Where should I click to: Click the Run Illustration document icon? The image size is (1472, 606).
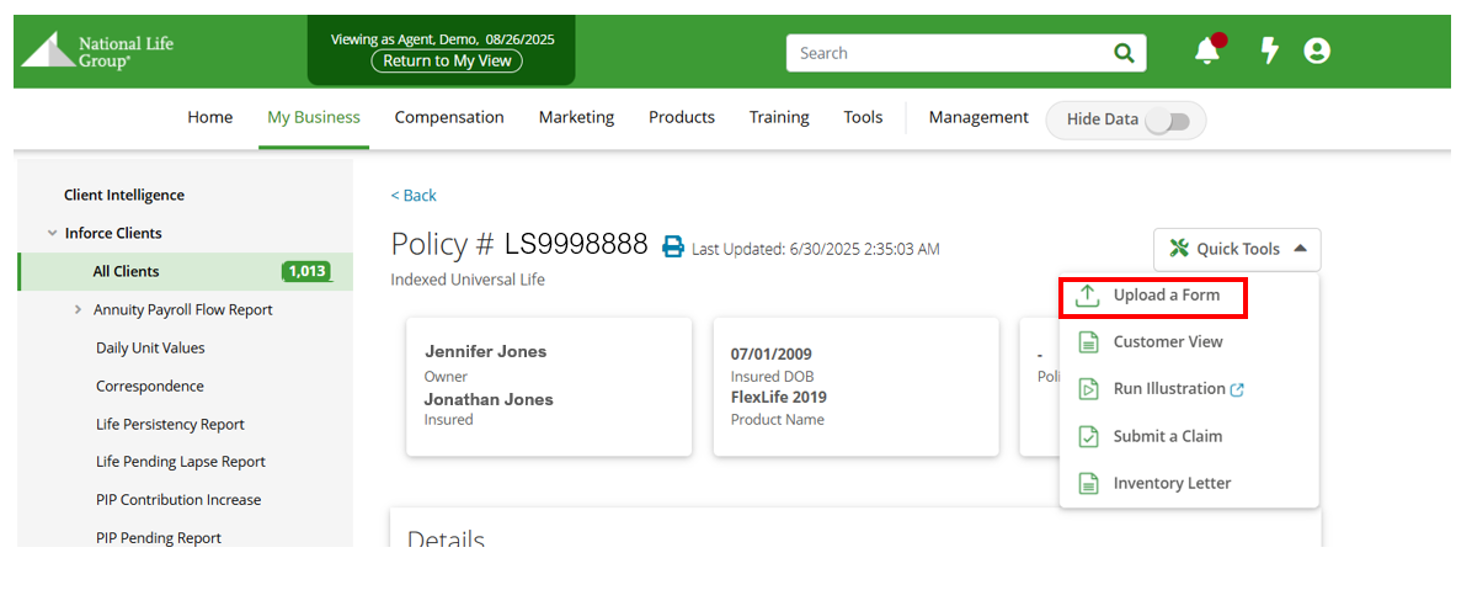[x=1088, y=389]
